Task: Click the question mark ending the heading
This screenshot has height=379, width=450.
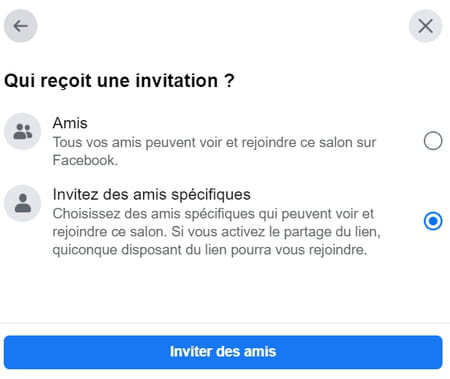Action: [x=229, y=81]
